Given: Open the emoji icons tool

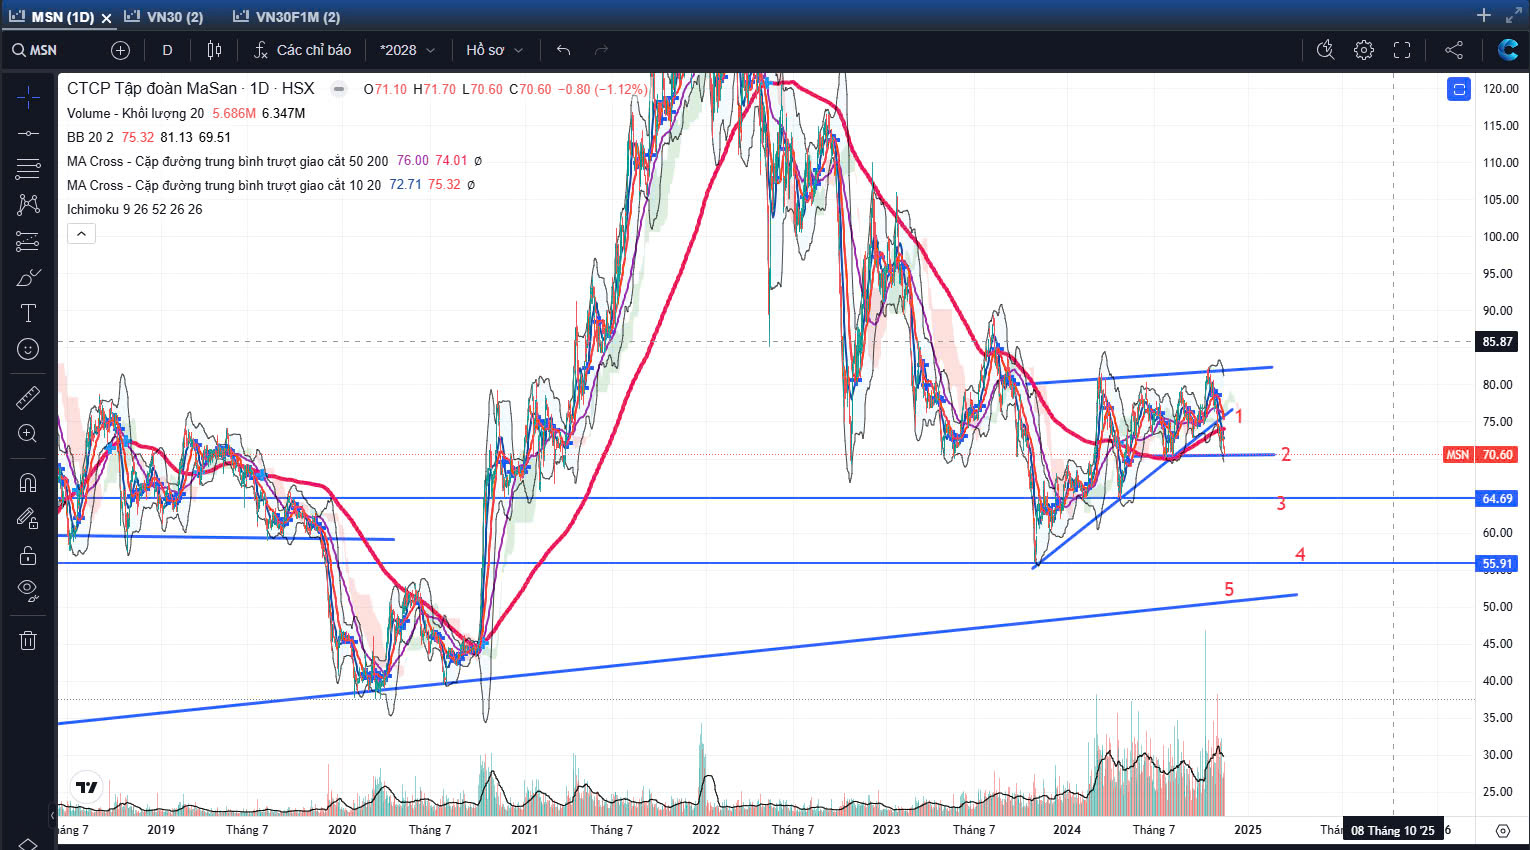Looking at the screenshot, I should coord(28,349).
